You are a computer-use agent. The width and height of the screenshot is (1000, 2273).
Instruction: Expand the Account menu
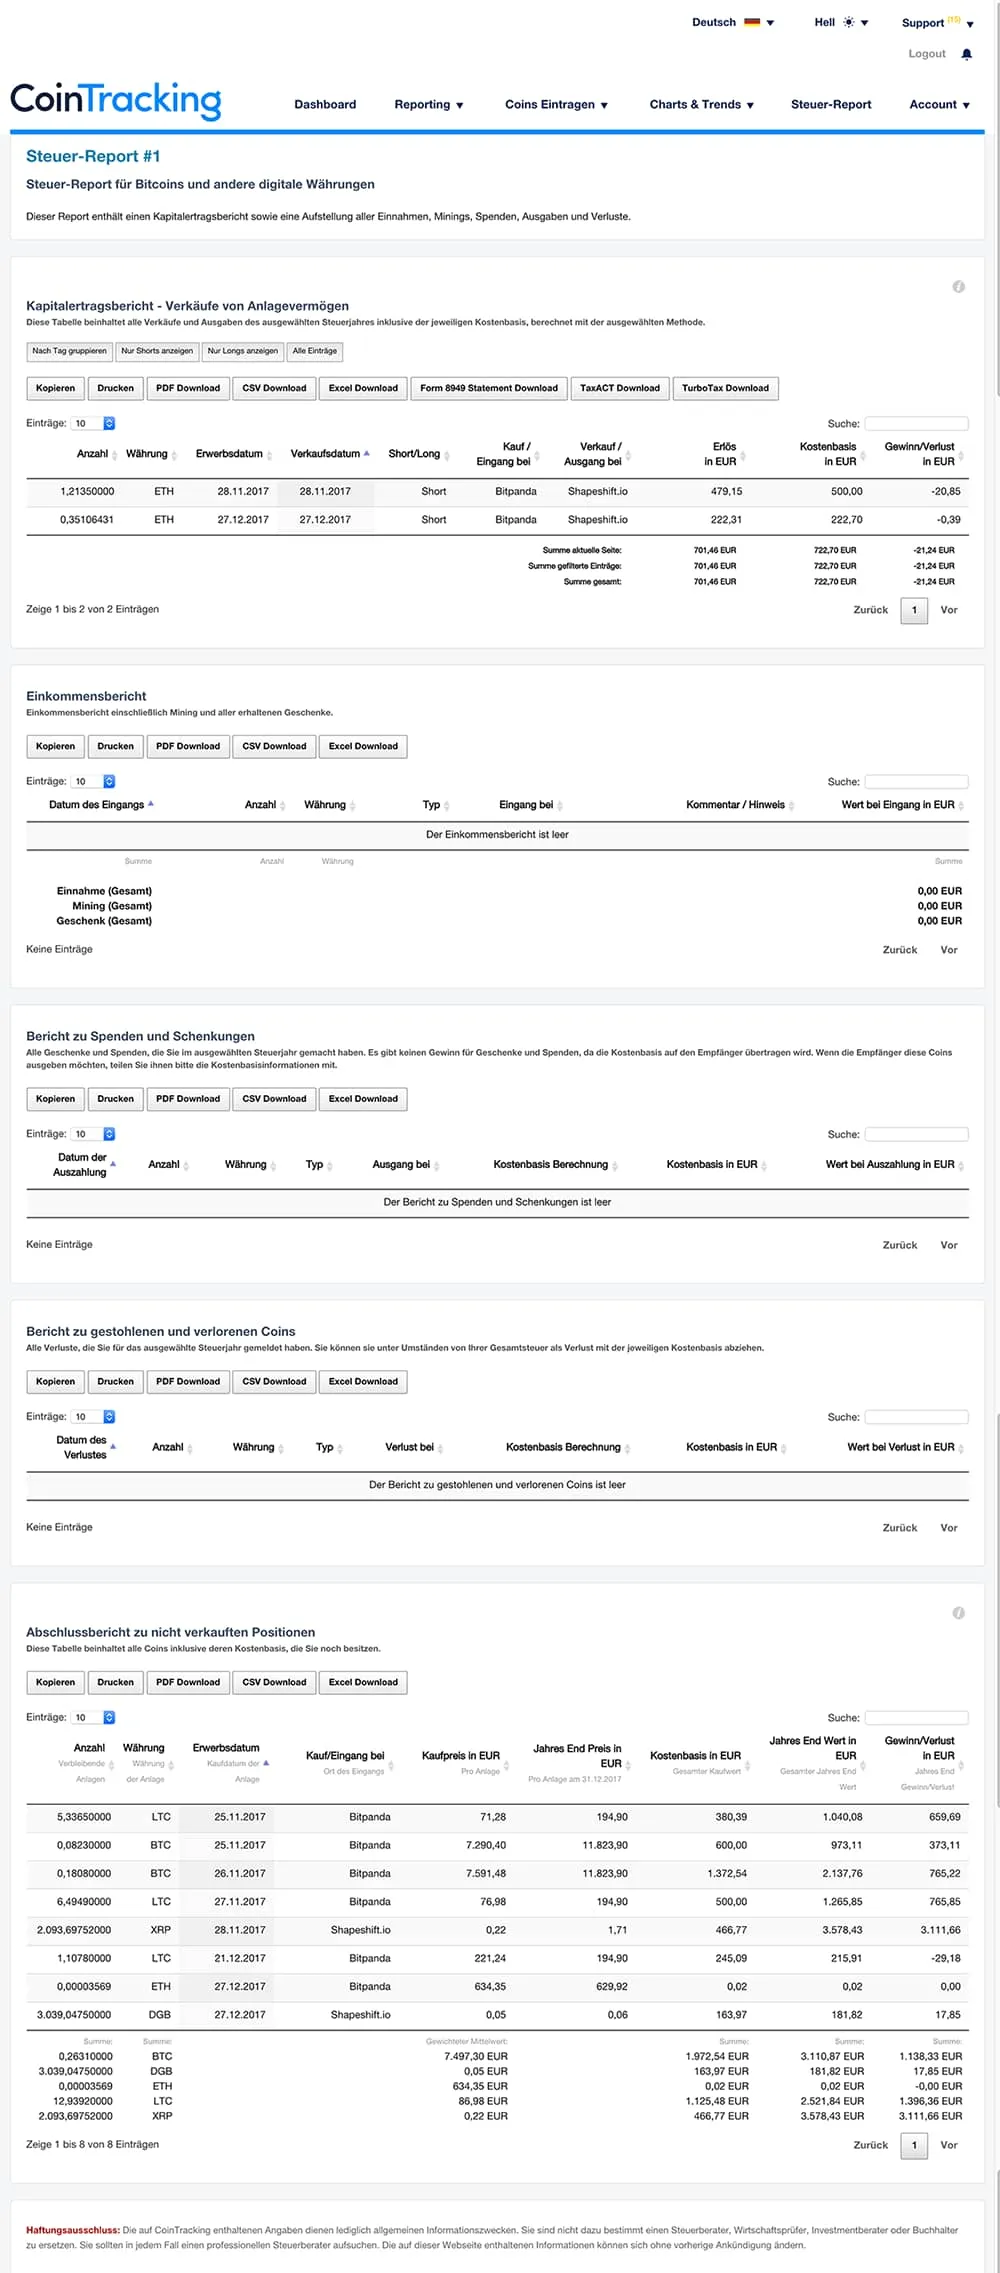tap(939, 105)
